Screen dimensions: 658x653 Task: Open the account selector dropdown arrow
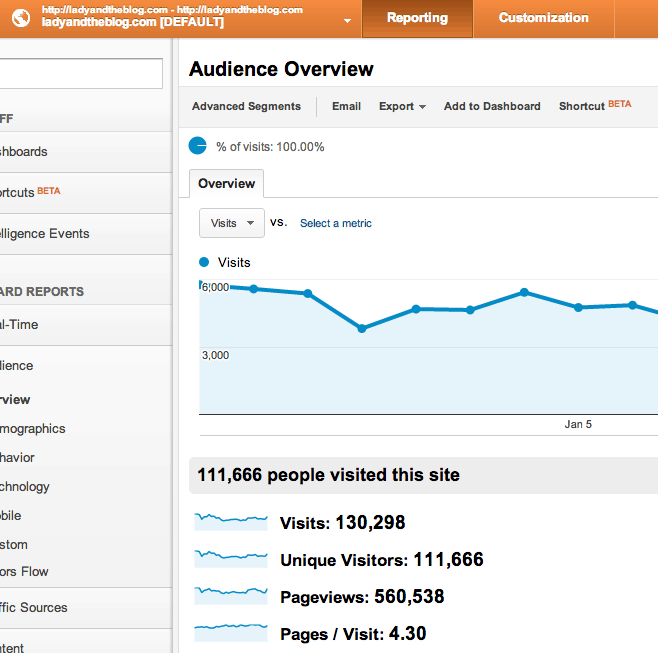pos(347,20)
